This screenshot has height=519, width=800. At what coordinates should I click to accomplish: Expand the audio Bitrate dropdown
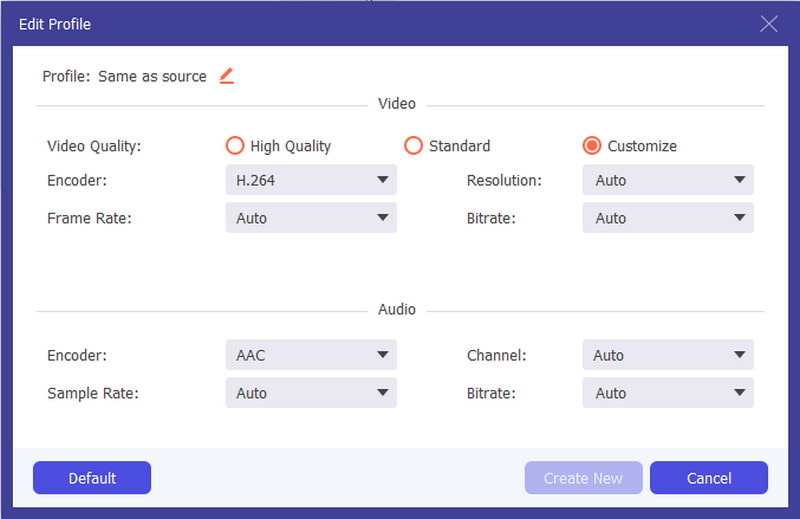coord(667,393)
